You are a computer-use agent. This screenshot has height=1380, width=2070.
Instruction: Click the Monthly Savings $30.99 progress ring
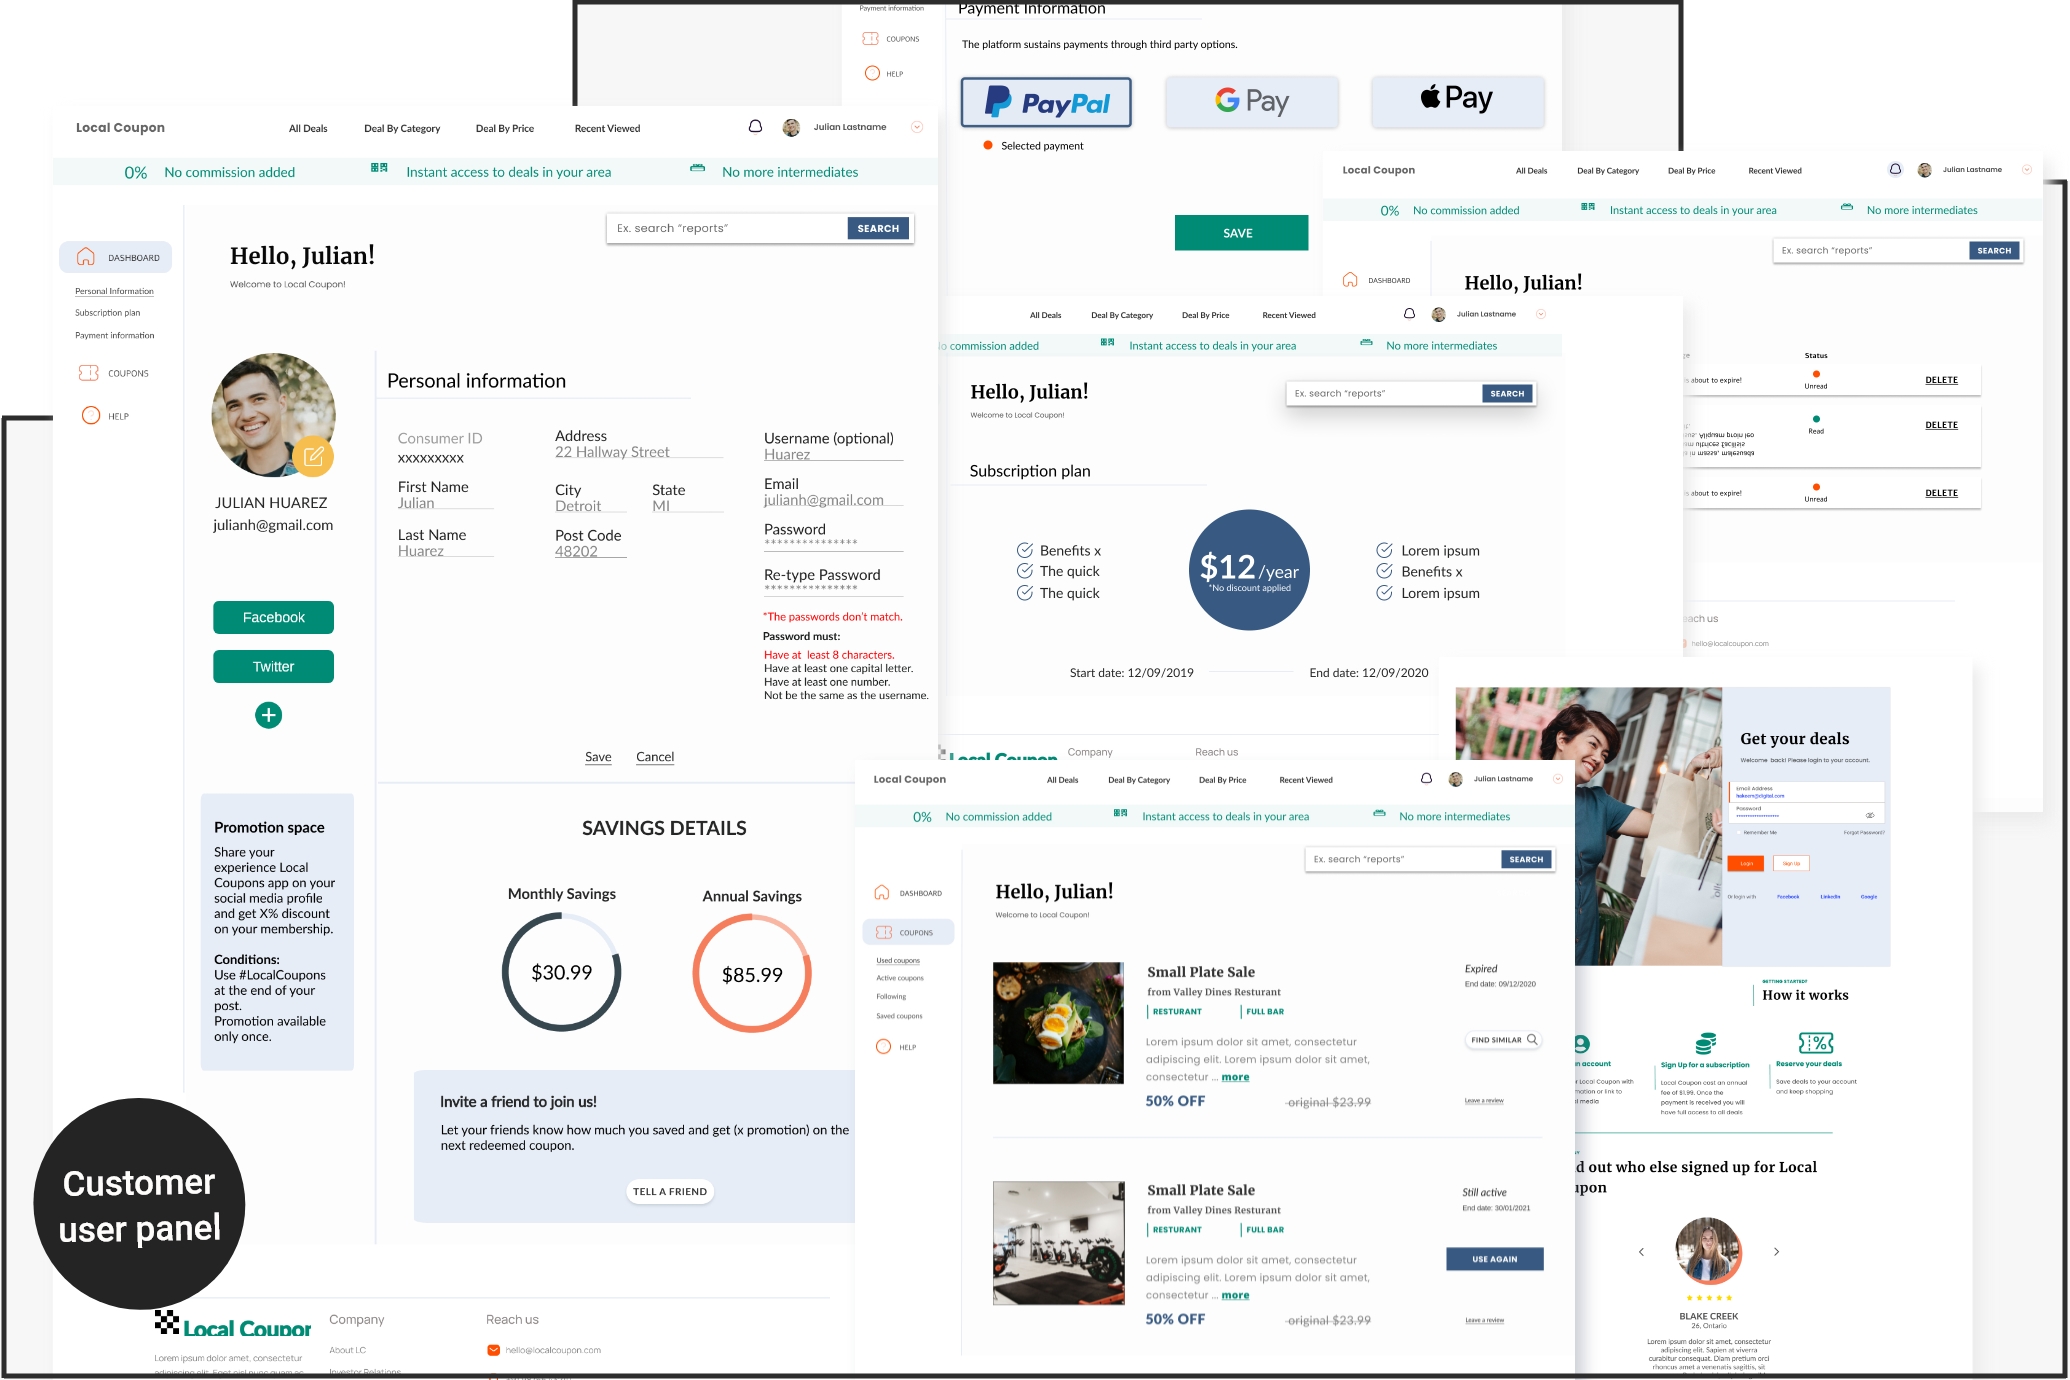point(561,972)
